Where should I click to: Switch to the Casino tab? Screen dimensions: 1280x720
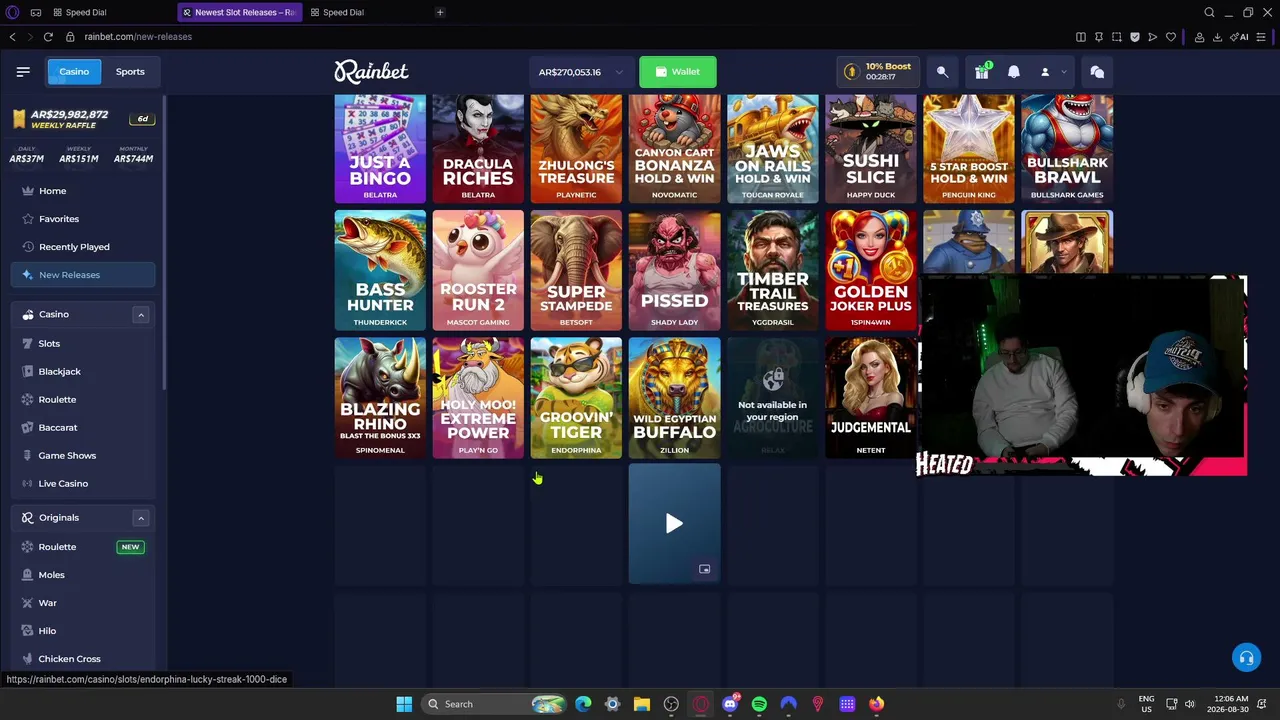(74, 72)
